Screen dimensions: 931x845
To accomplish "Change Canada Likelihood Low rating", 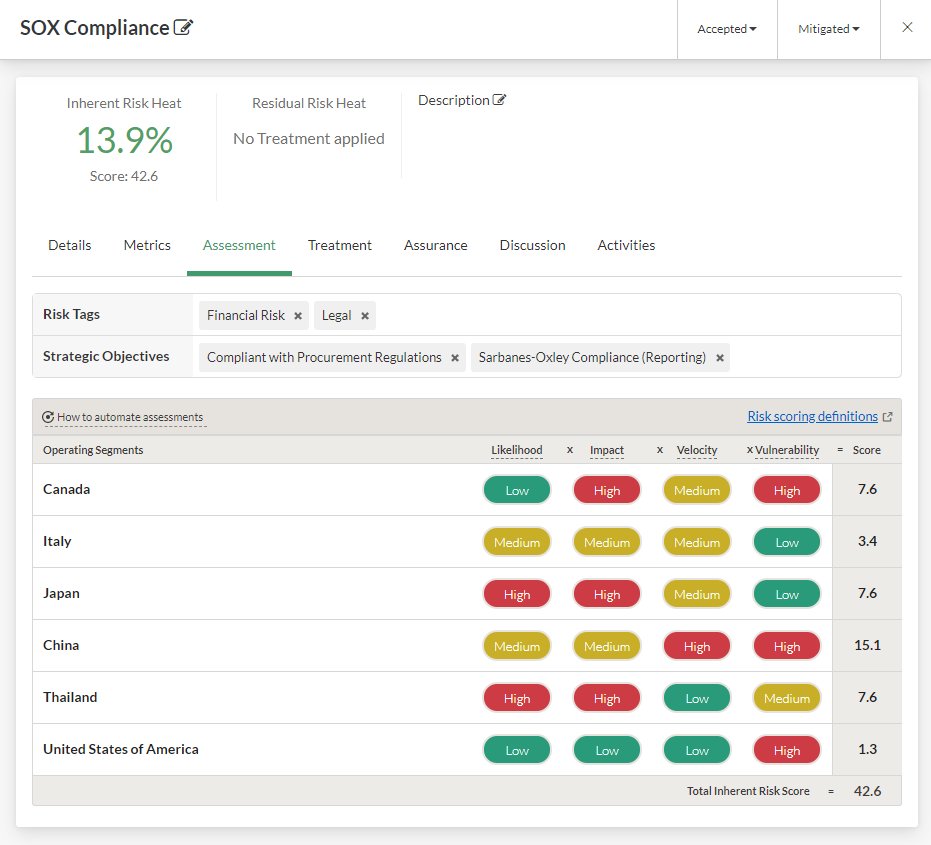I will [x=517, y=490].
